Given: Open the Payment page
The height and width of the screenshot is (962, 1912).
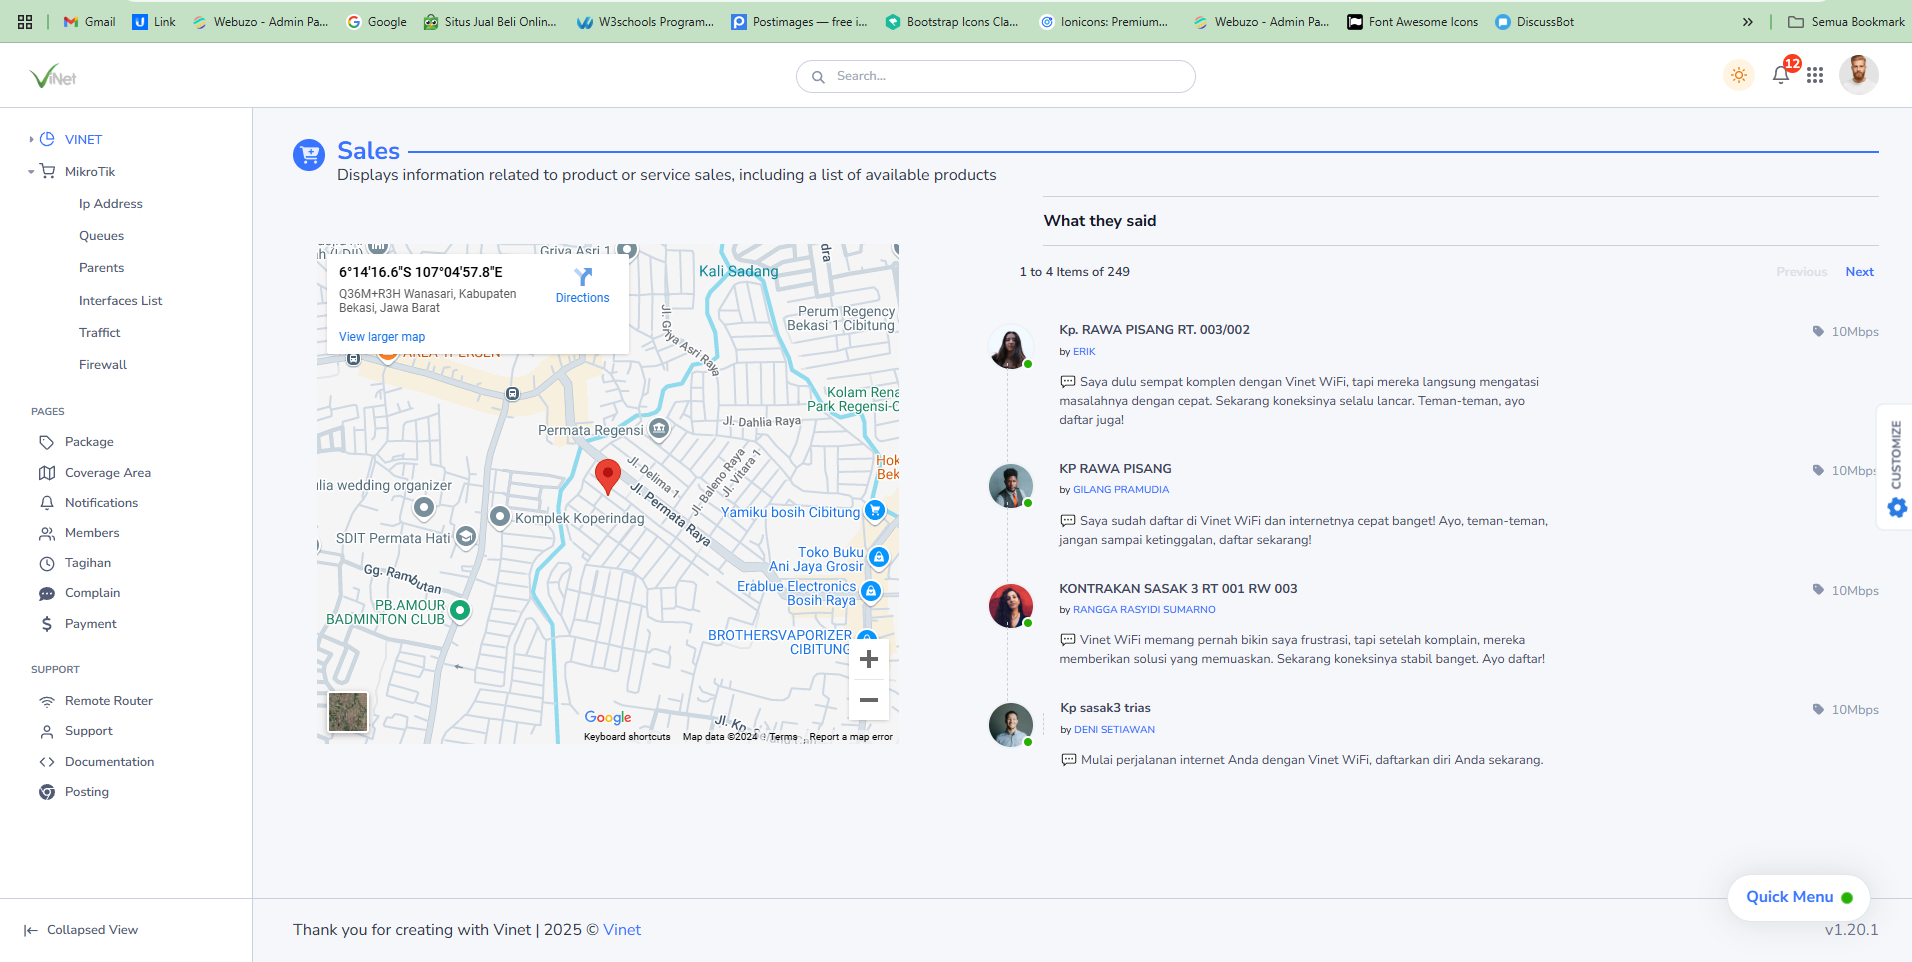Looking at the screenshot, I should pyautogui.click(x=91, y=624).
